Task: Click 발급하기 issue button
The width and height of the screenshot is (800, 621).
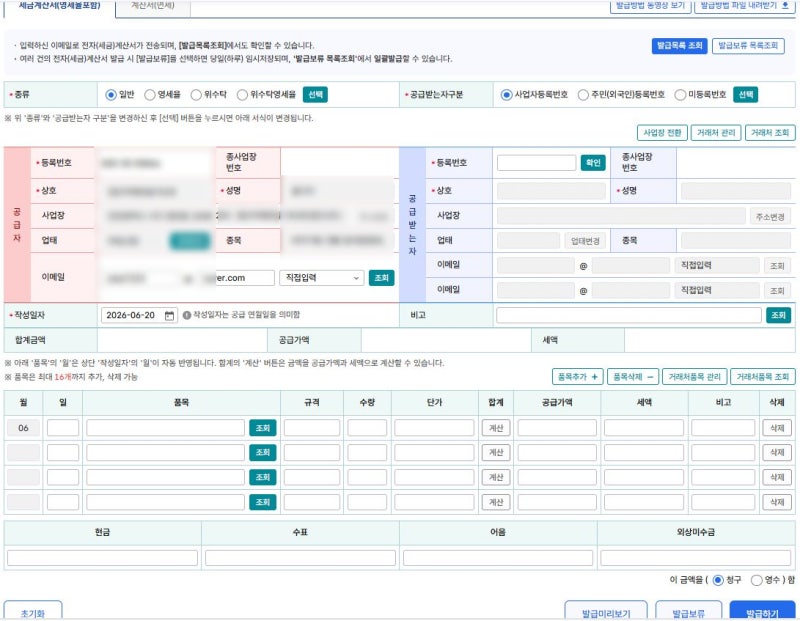Action: coord(762,611)
